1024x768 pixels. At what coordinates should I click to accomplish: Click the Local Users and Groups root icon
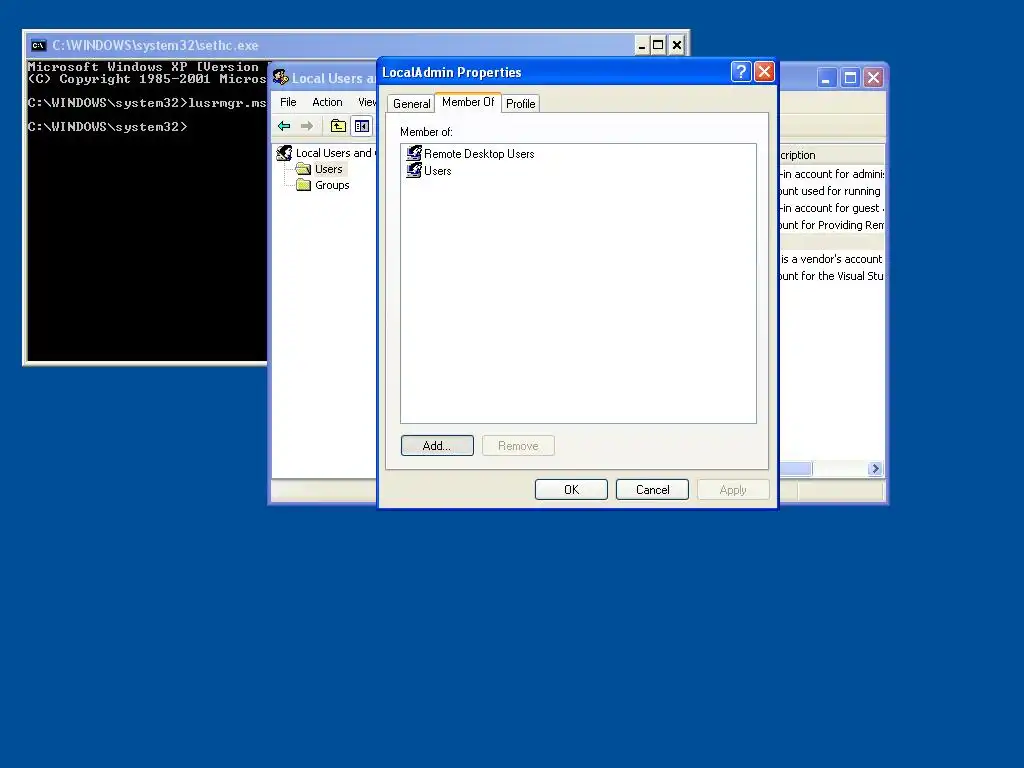(x=284, y=153)
